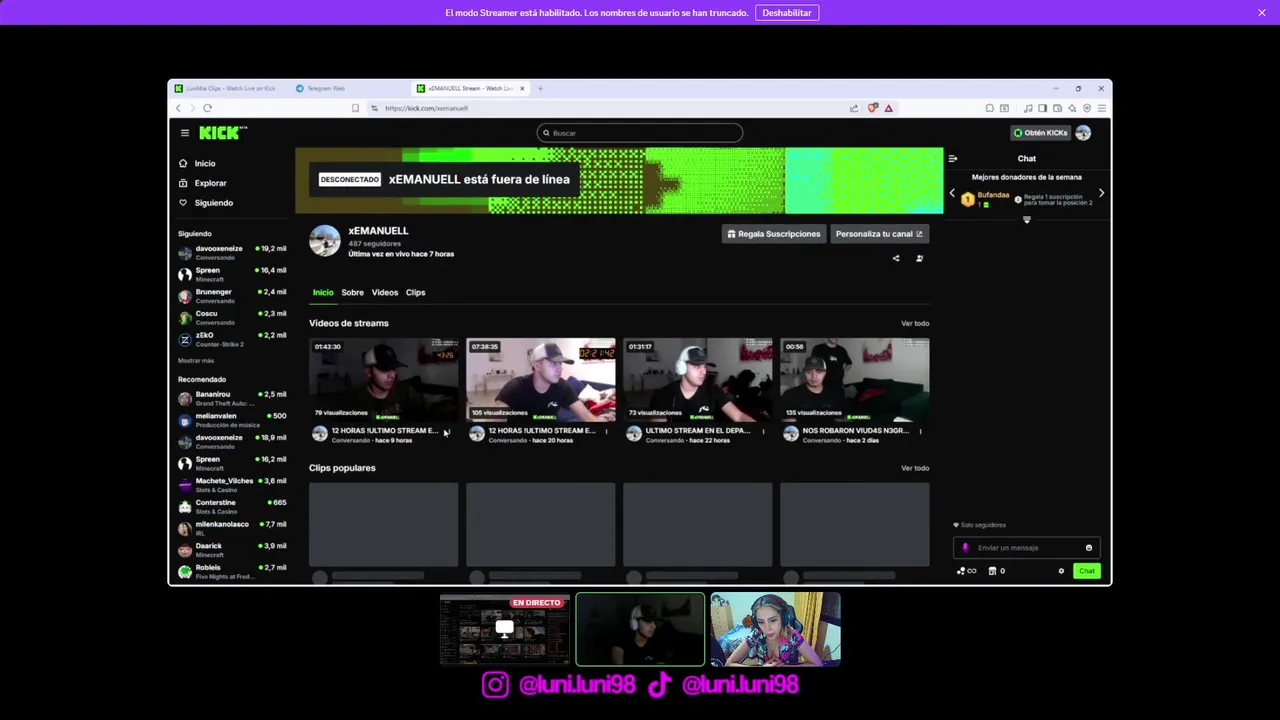Open a new browser tab with plus

[541, 88]
